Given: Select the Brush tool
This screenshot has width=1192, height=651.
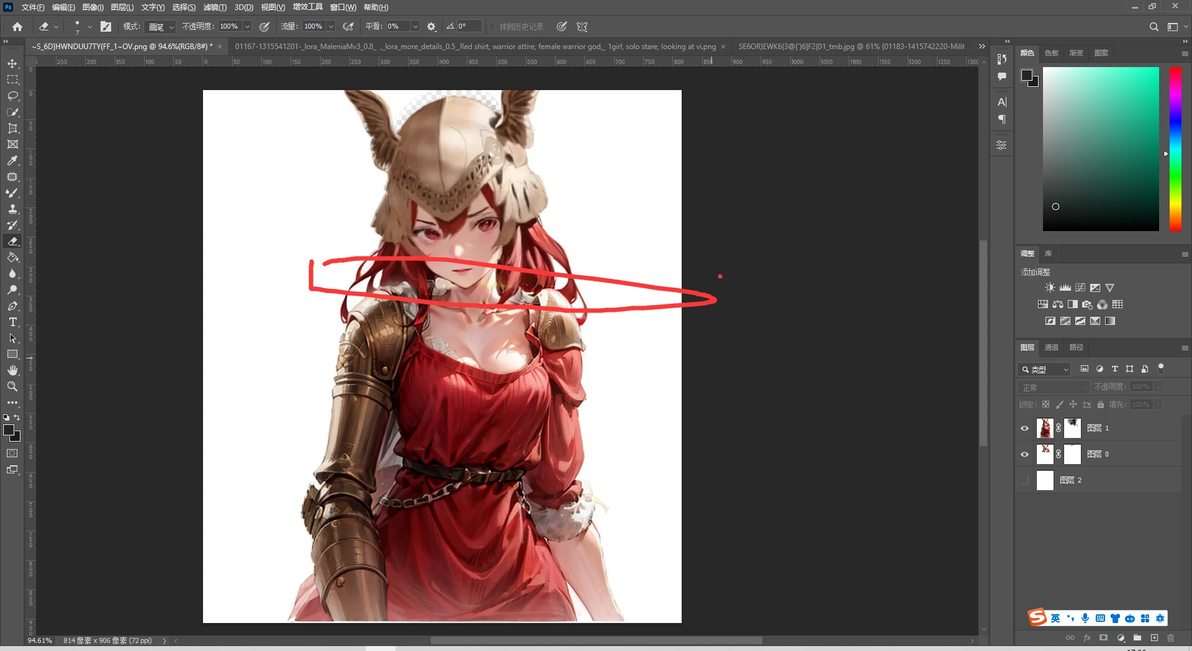Looking at the screenshot, I should pyautogui.click(x=12, y=192).
